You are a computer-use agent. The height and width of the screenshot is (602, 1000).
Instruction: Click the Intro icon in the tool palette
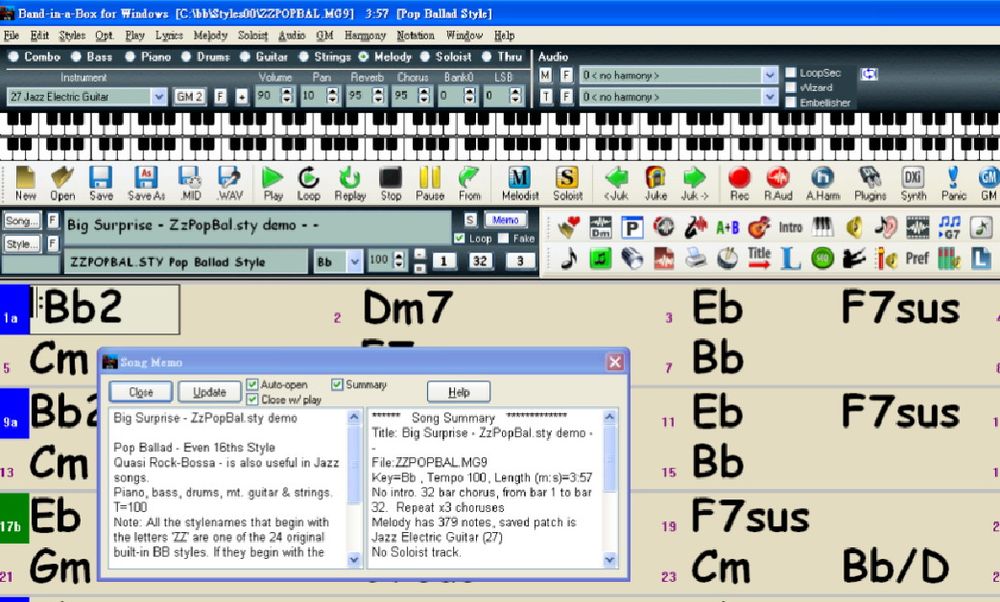[790, 228]
